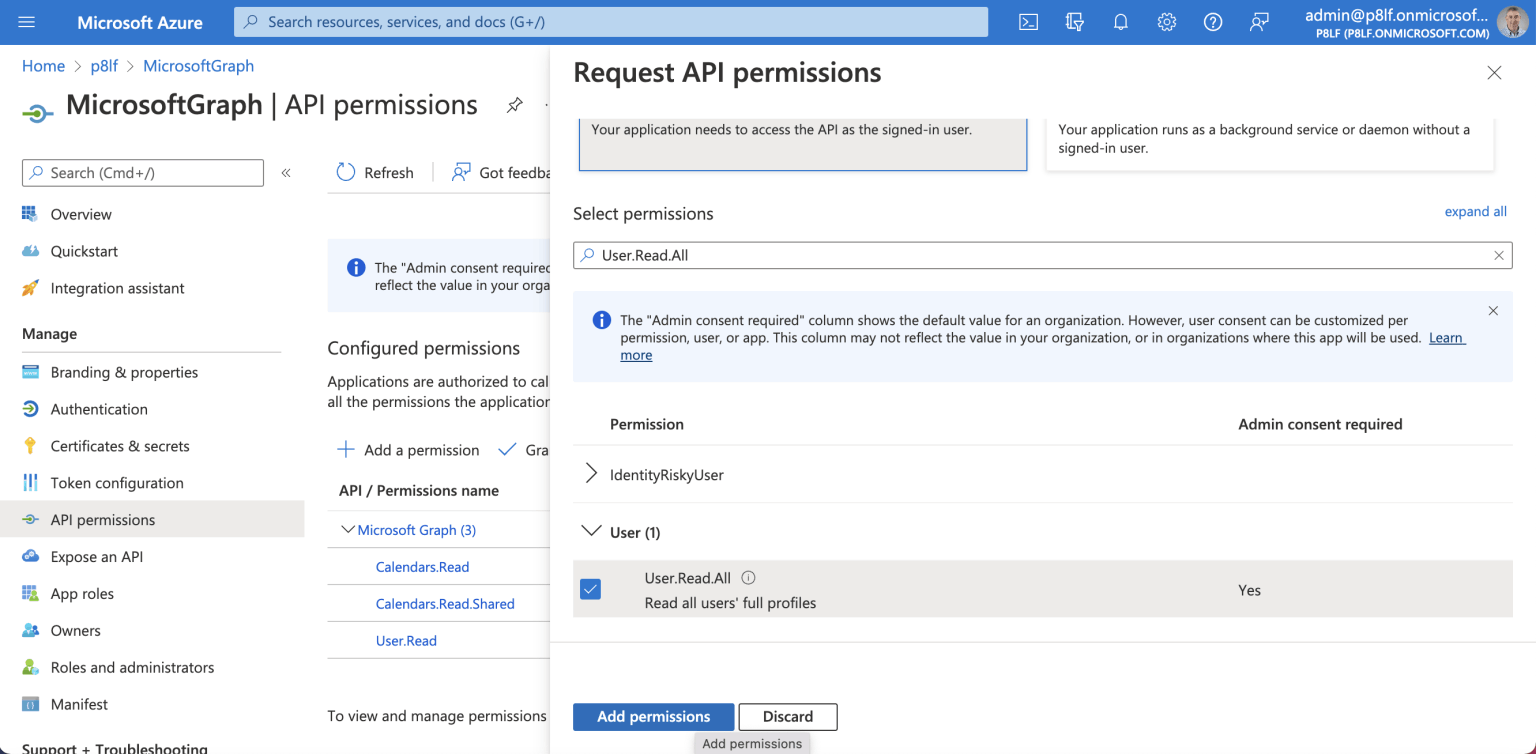Screen dimensions: 1536x754
Task: Go to Token configuration in the sidebar
Action: (117, 483)
